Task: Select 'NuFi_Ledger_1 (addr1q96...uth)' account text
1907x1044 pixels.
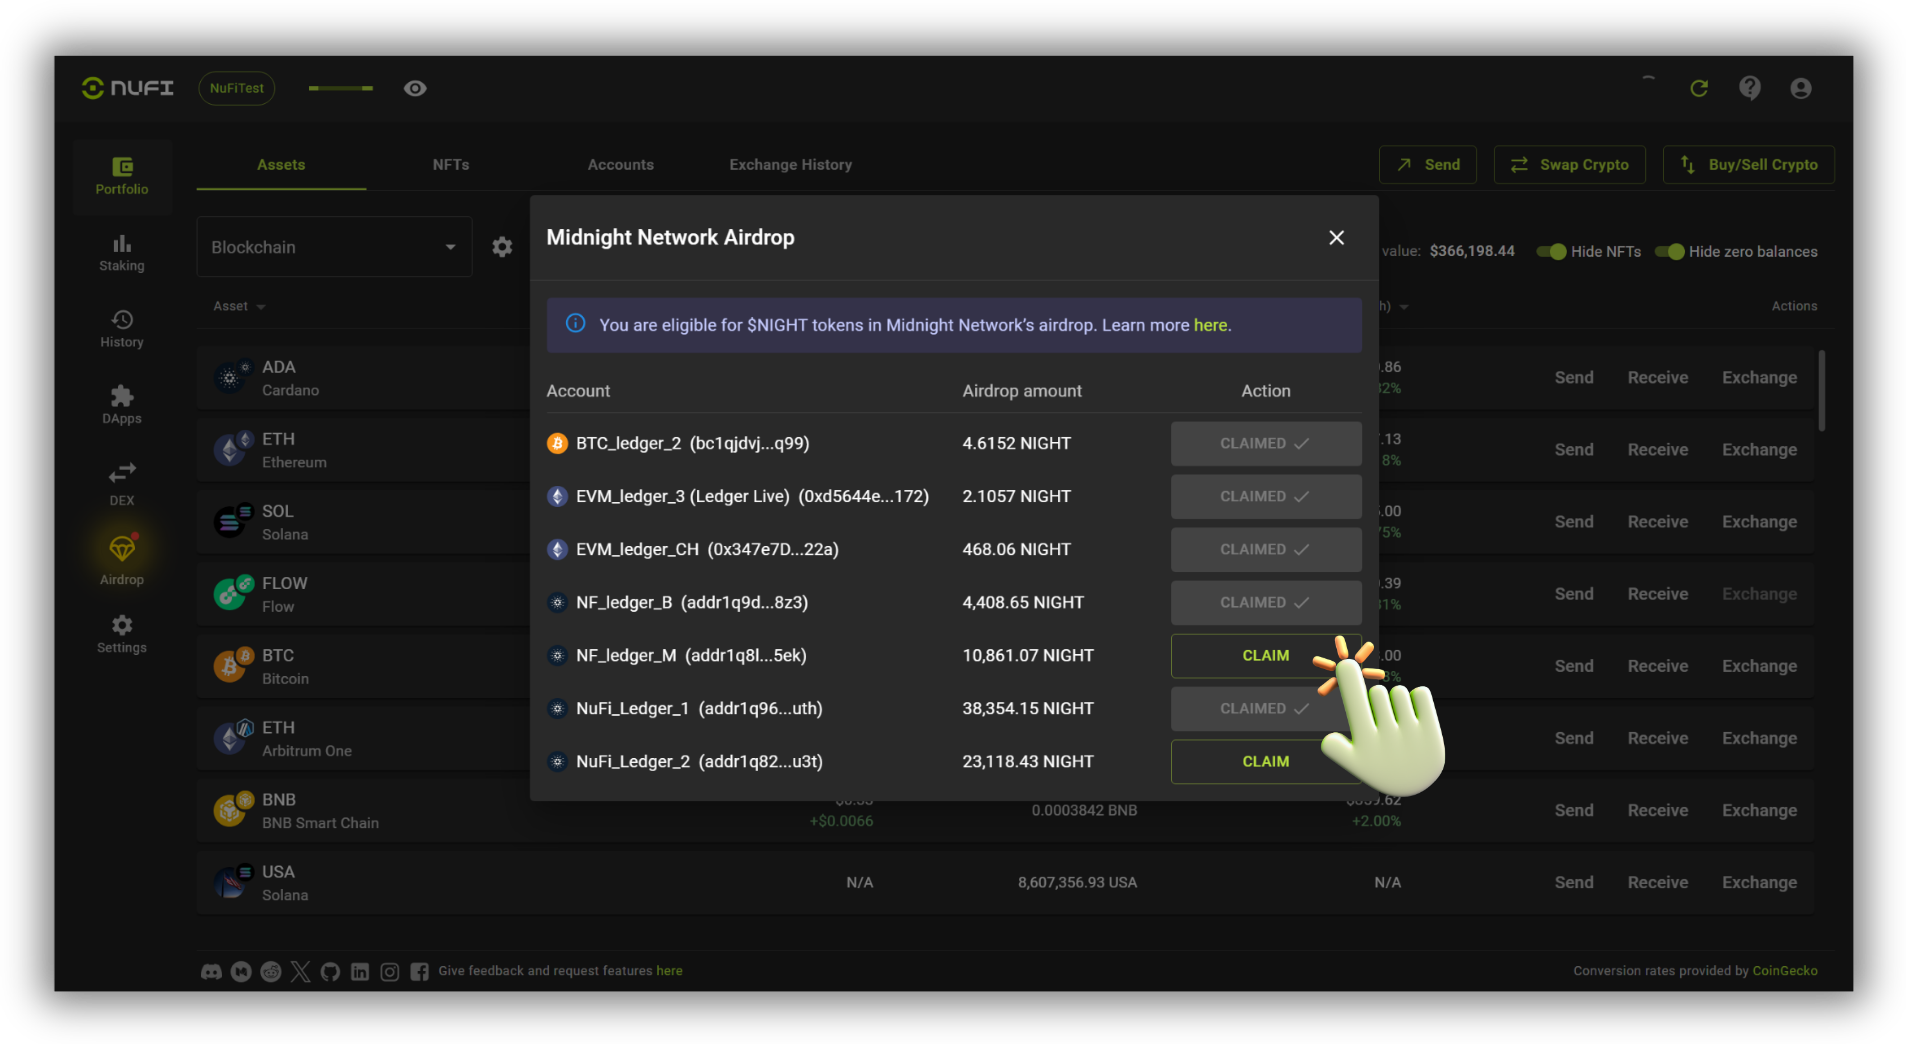Action: tap(699, 709)
